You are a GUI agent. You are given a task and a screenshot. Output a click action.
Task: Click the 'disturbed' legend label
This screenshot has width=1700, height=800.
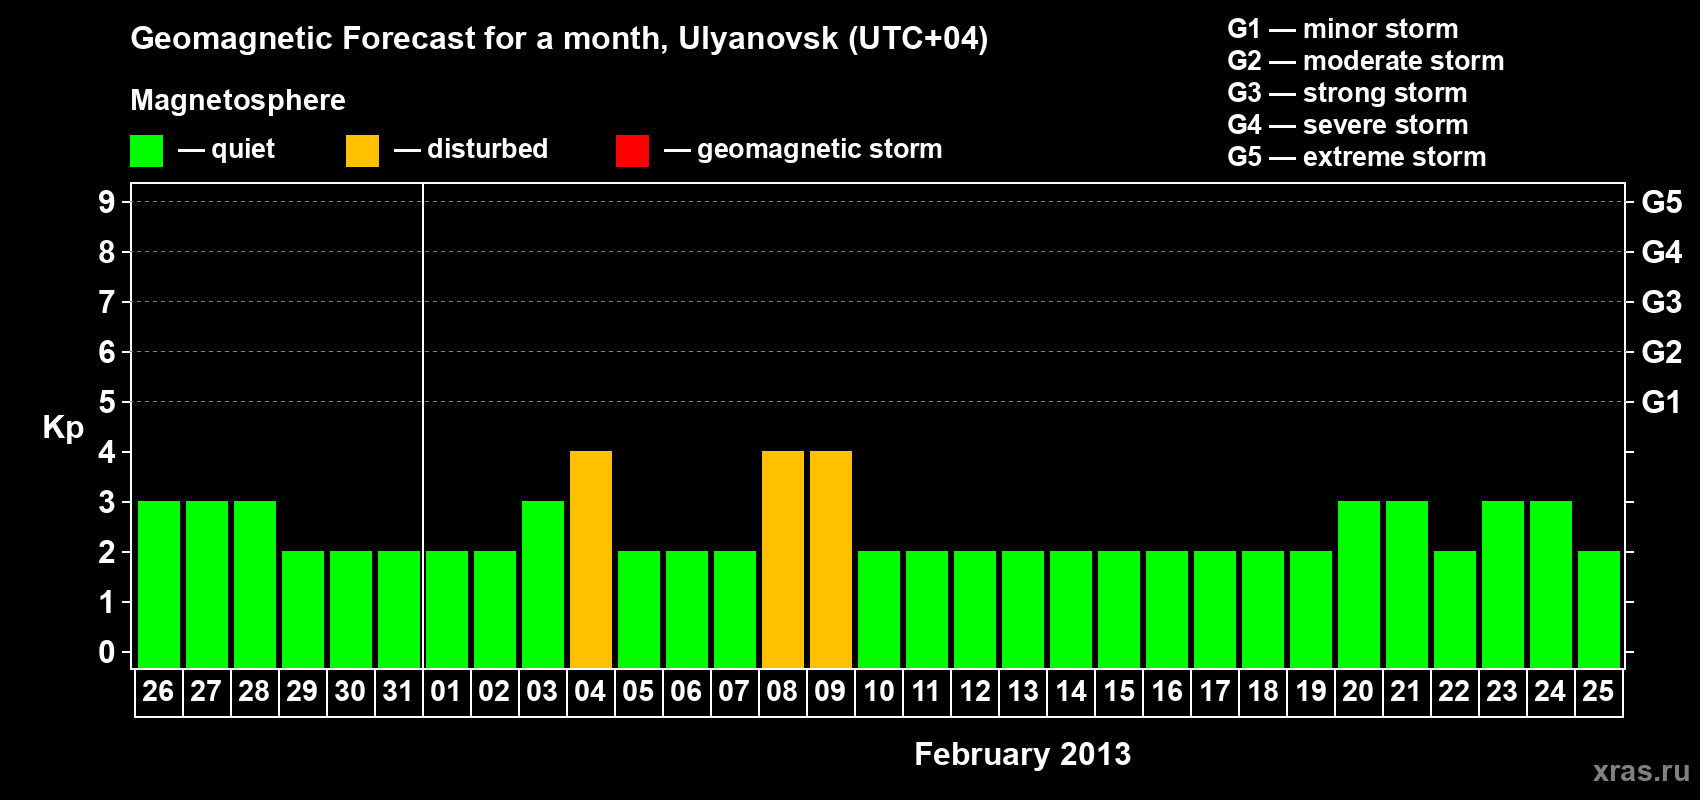coord(488,149)
